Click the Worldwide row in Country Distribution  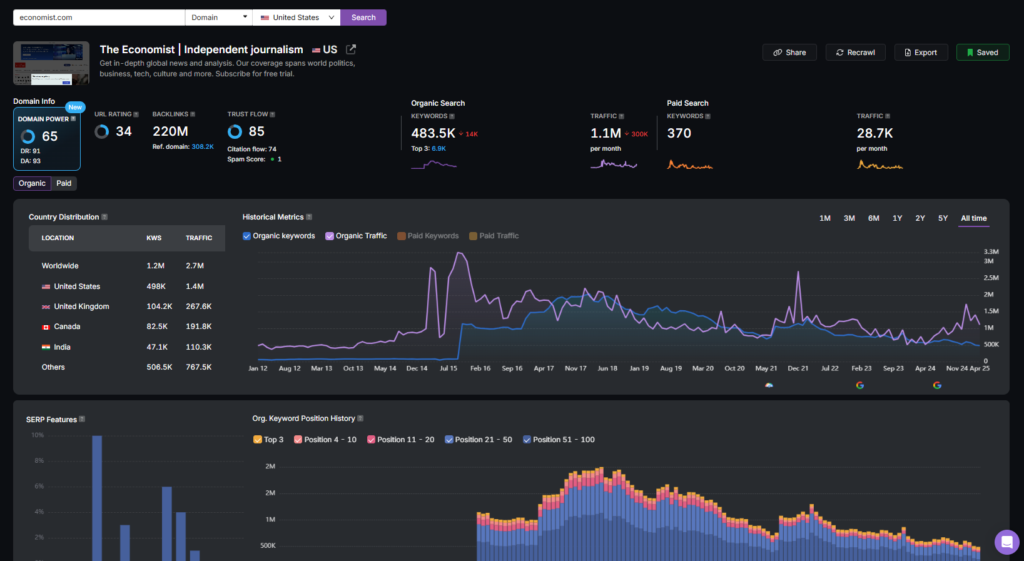(127, 266)
